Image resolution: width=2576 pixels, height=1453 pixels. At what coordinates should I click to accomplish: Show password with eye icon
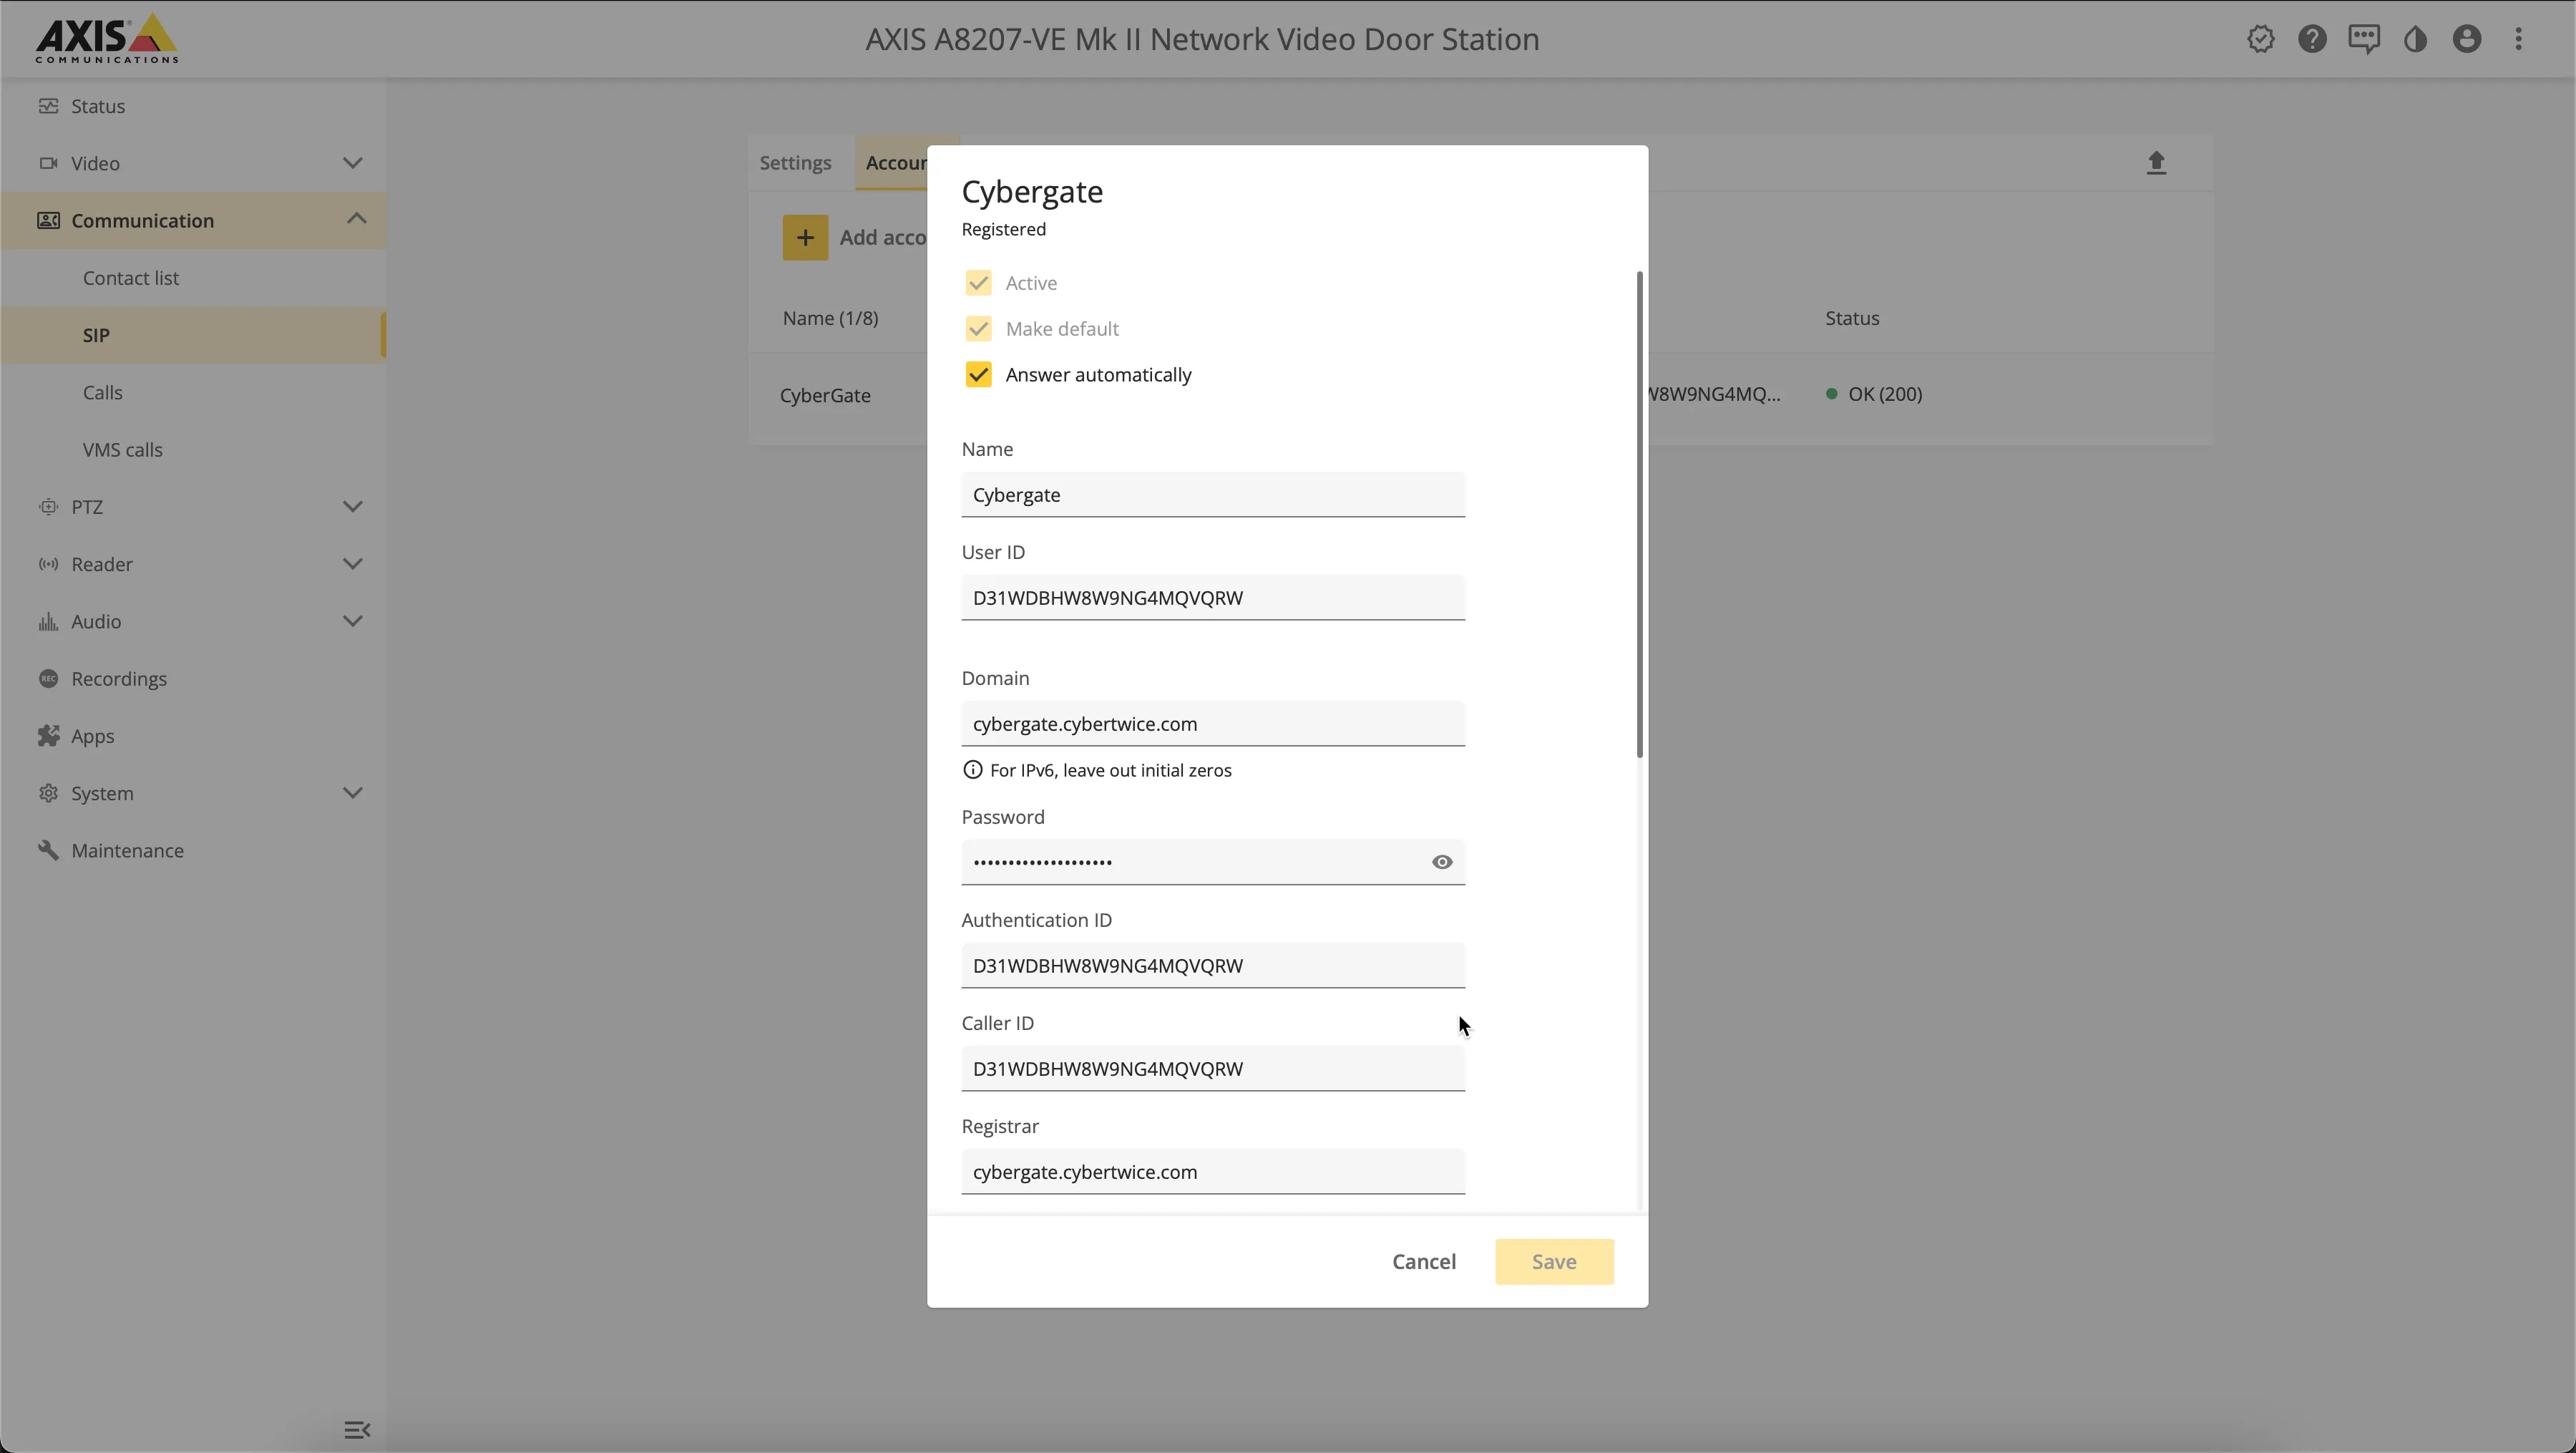1442,862
